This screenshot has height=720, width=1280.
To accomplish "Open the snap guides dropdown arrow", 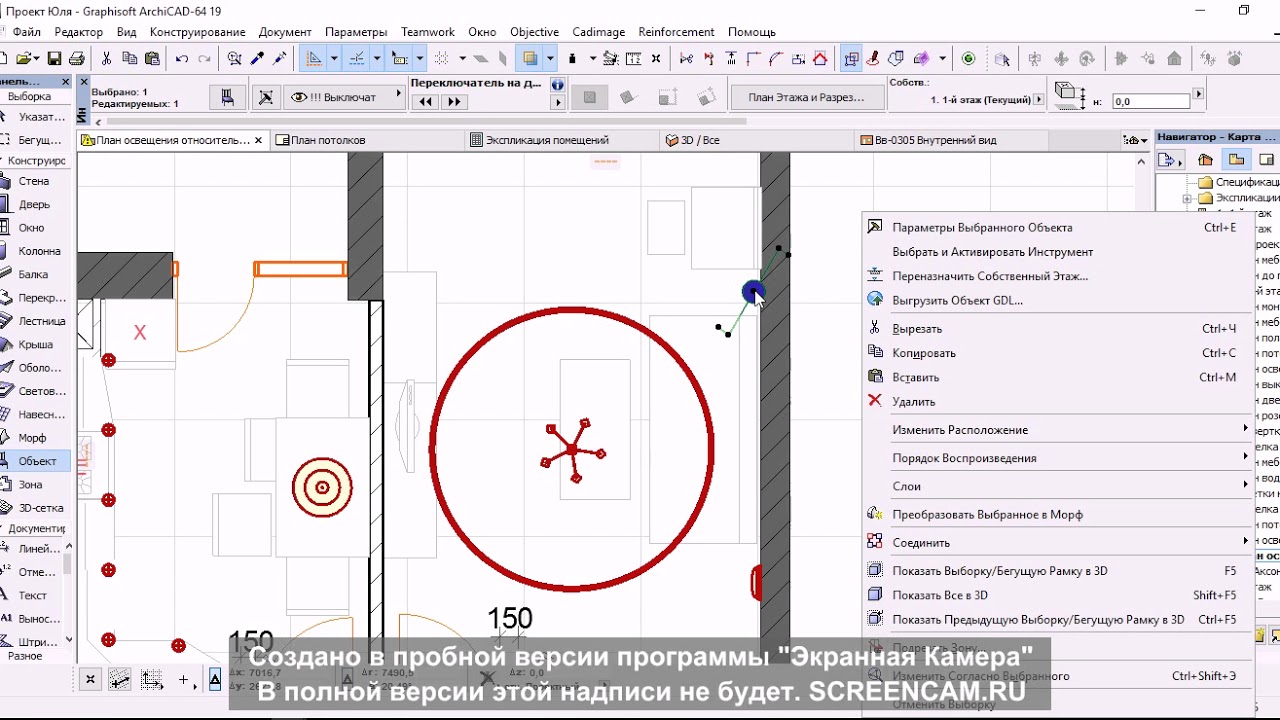I will coord(377,58).
